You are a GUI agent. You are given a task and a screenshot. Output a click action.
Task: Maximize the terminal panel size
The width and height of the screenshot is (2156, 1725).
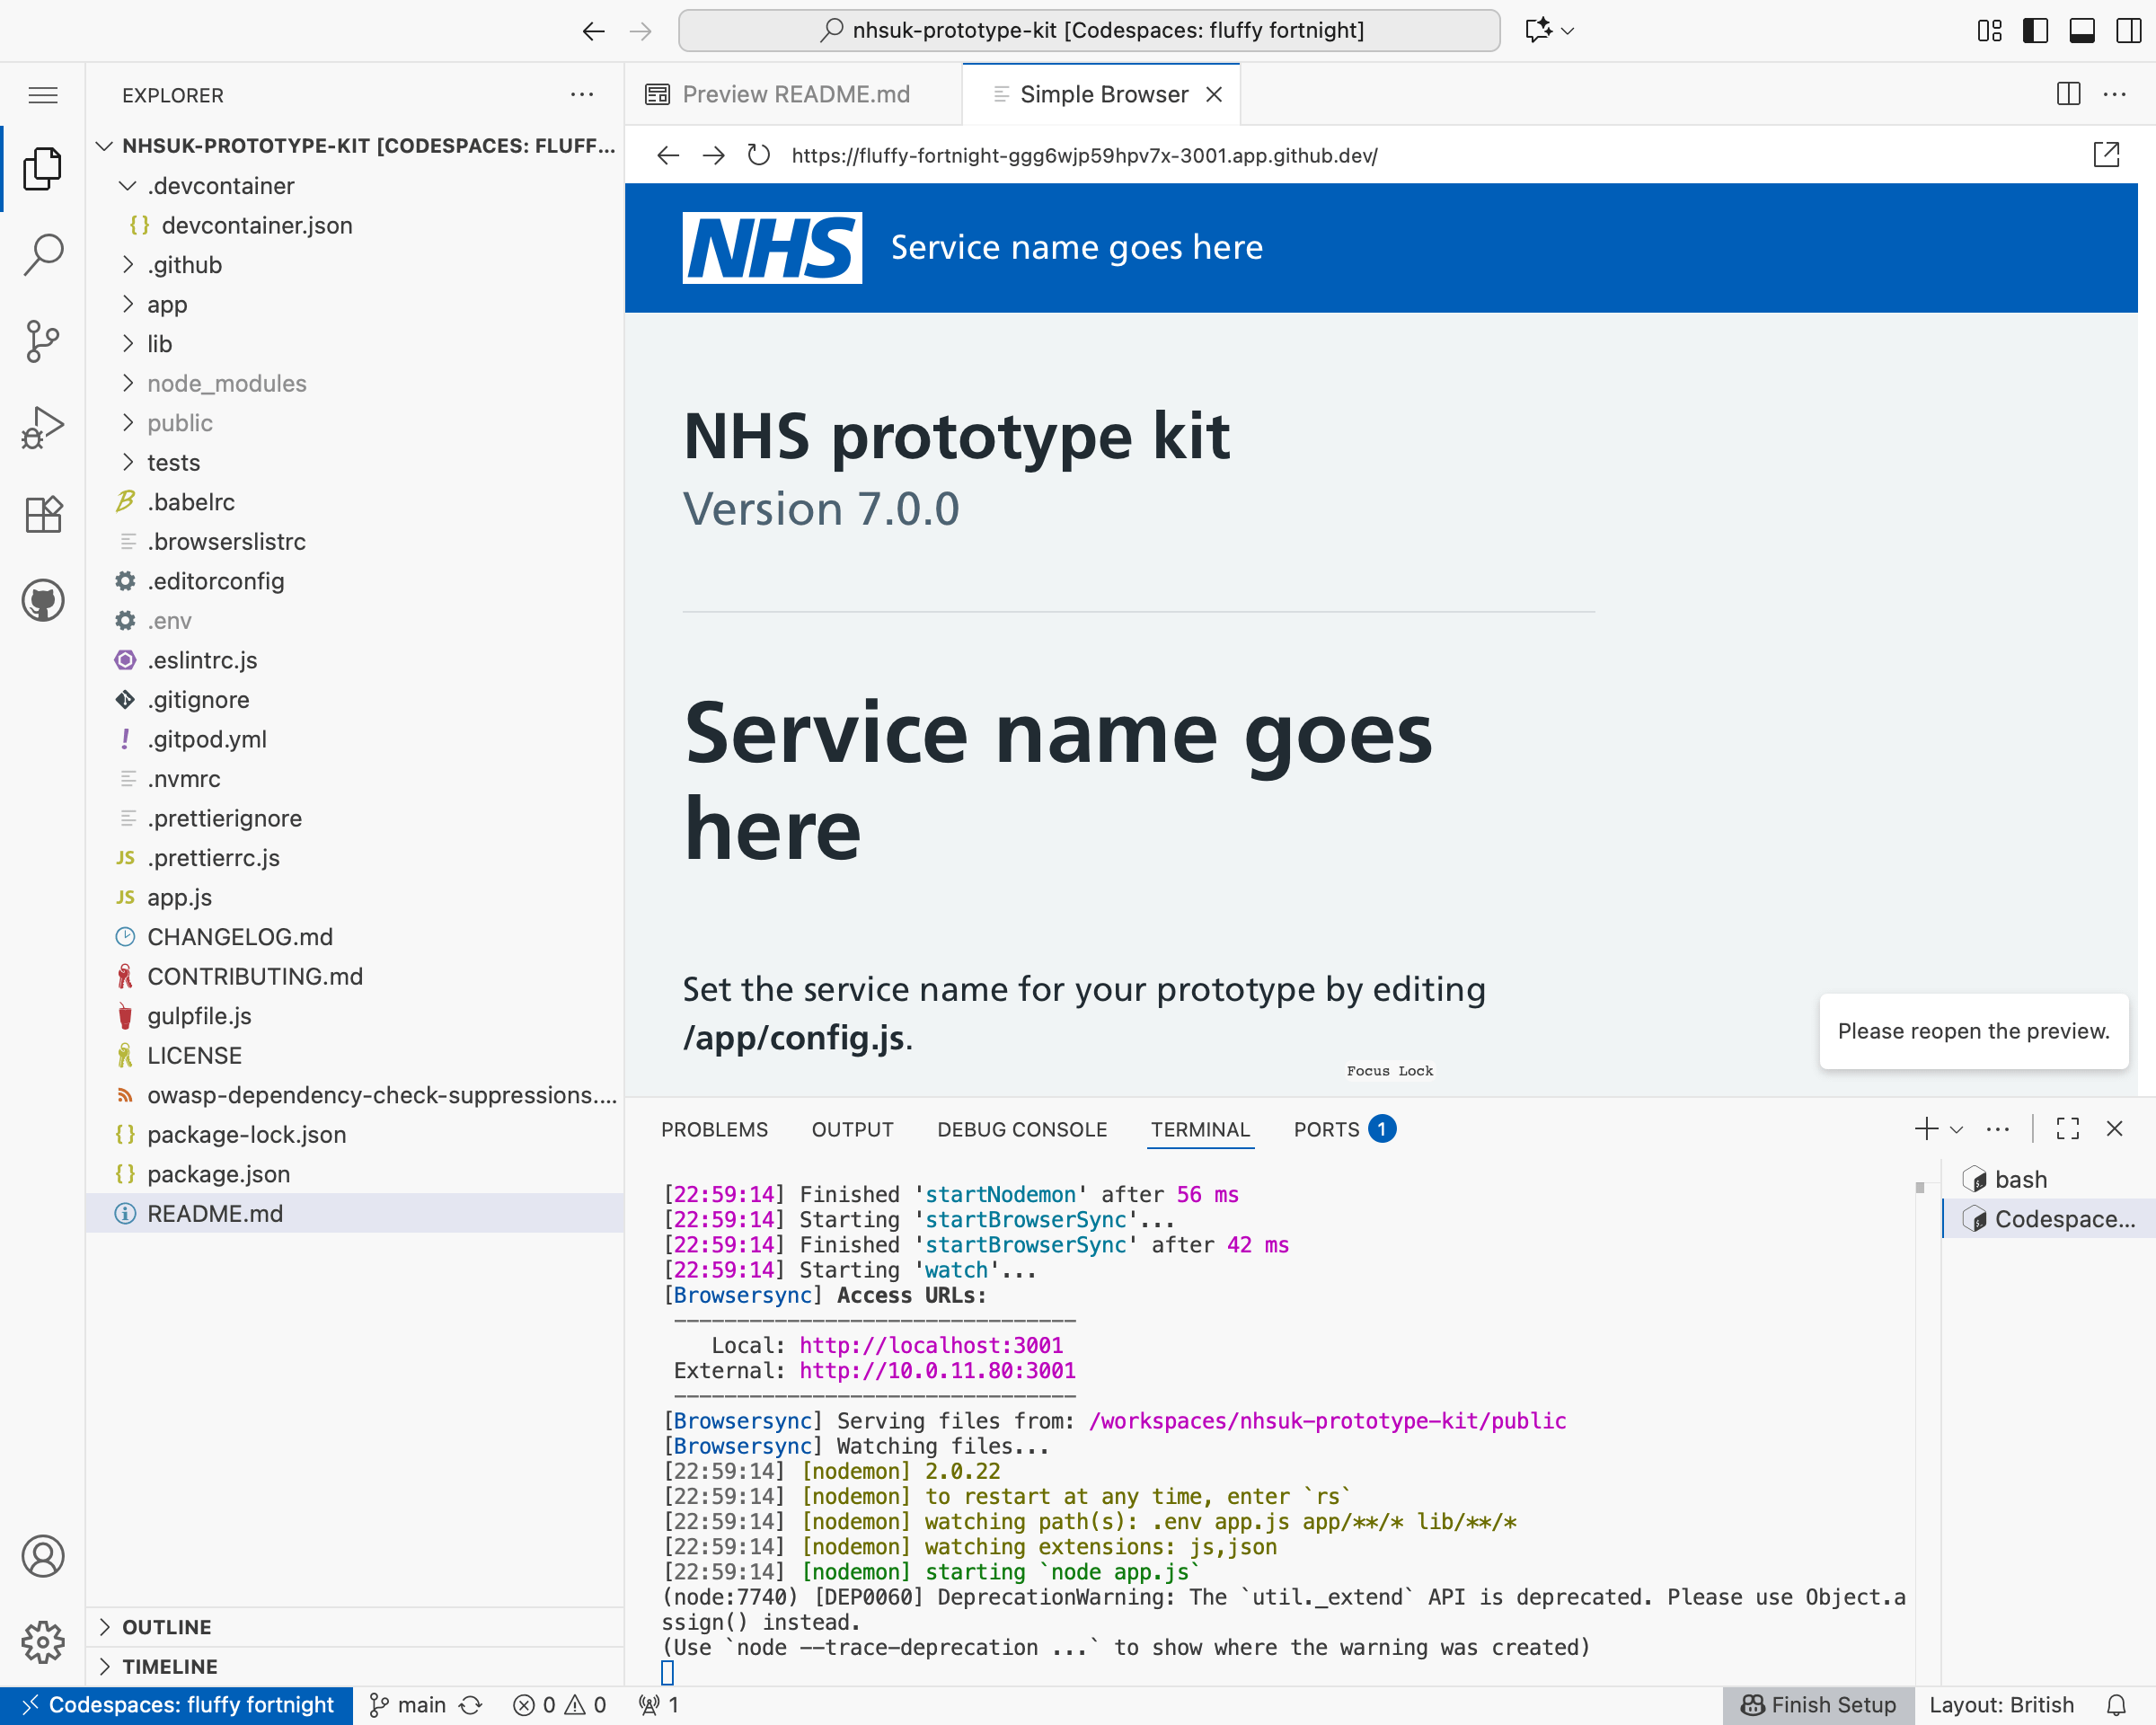point(2067,1128)
